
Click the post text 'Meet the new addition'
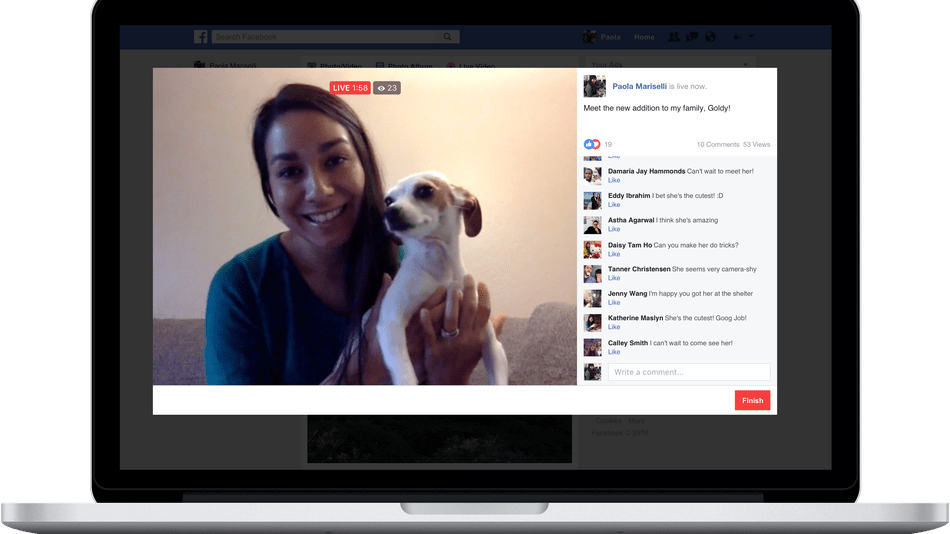[656, 108]
